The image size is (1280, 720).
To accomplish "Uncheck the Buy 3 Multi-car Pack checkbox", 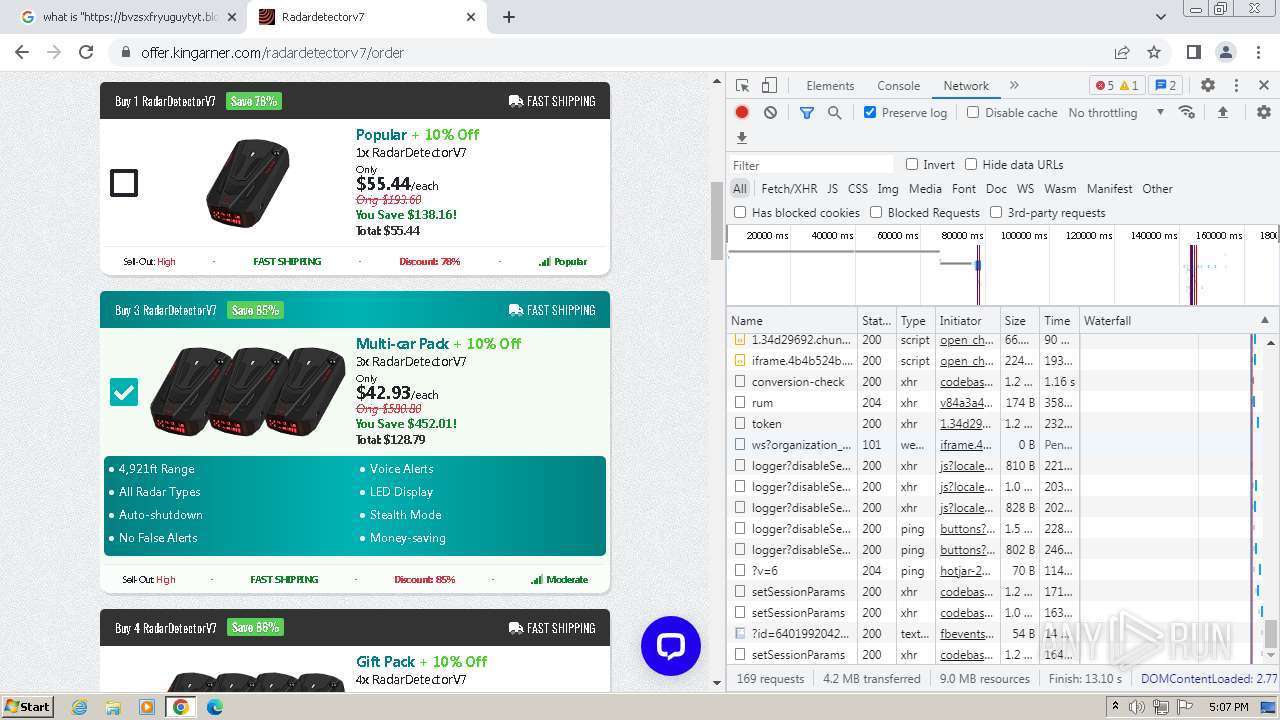I will pos(124,392).
